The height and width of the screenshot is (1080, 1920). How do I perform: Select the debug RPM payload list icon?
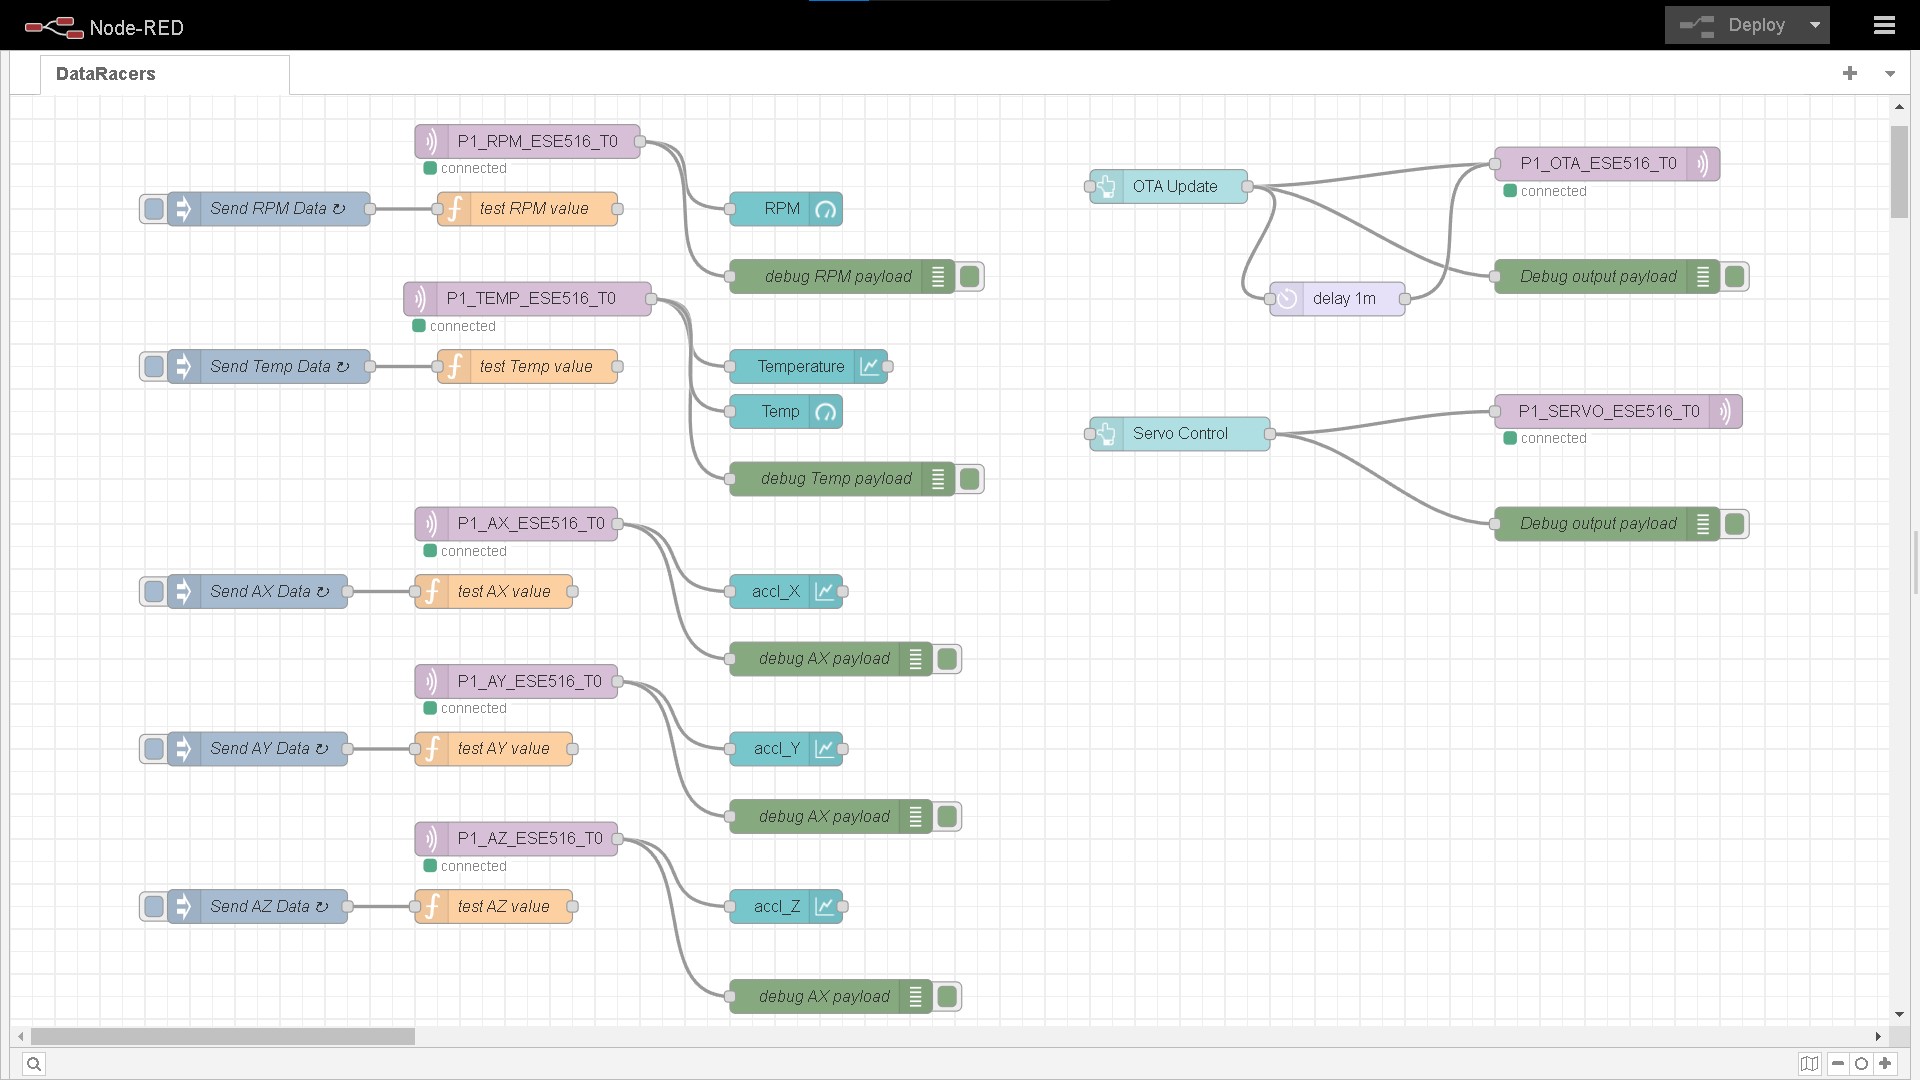point(938,277)
